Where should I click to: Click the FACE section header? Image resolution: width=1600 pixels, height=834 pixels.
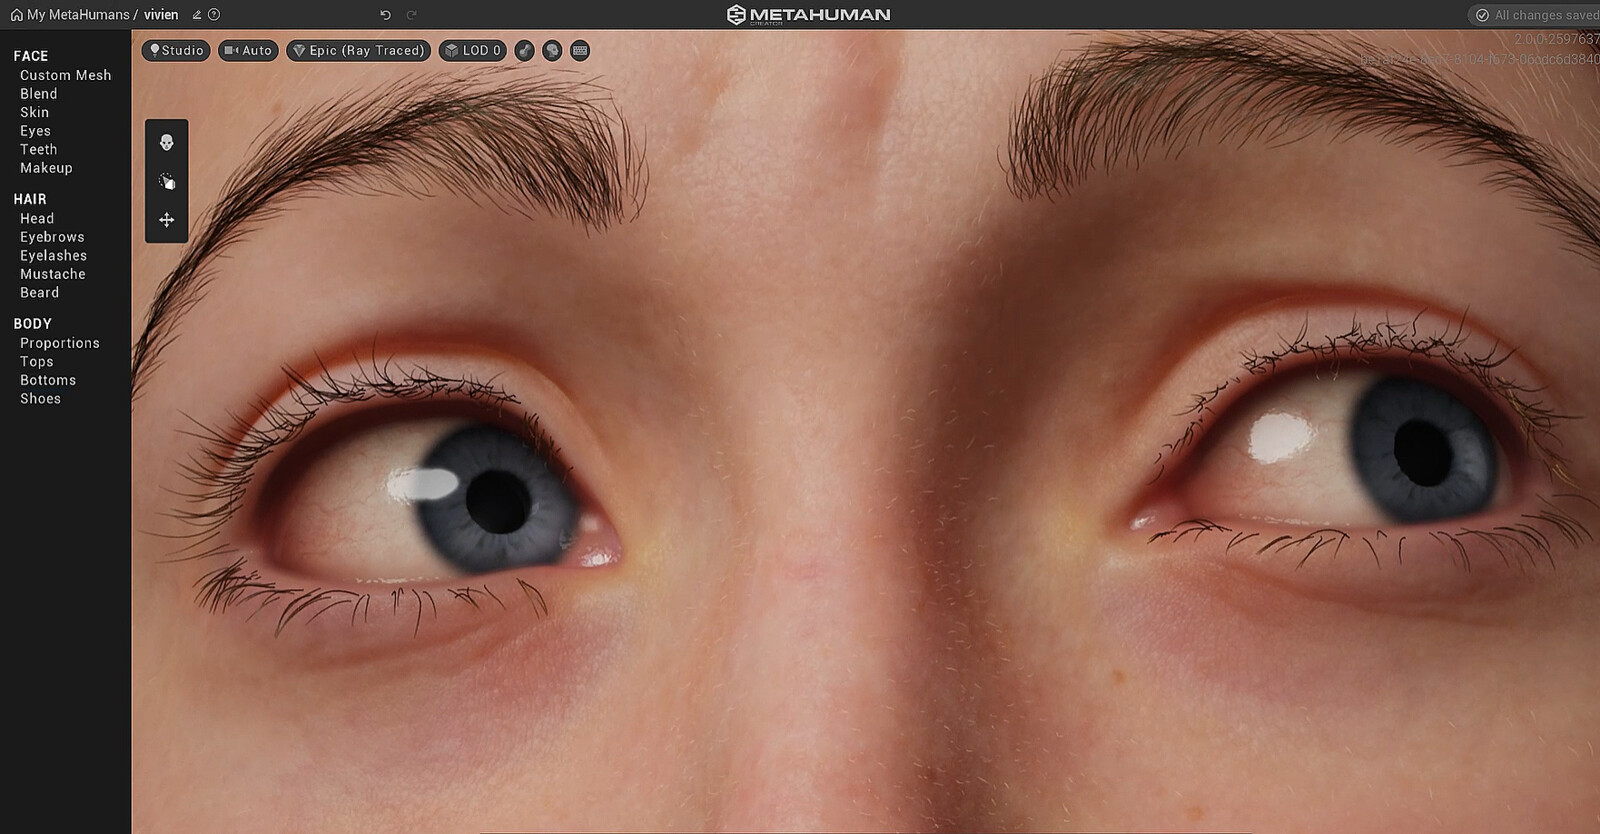31,56
